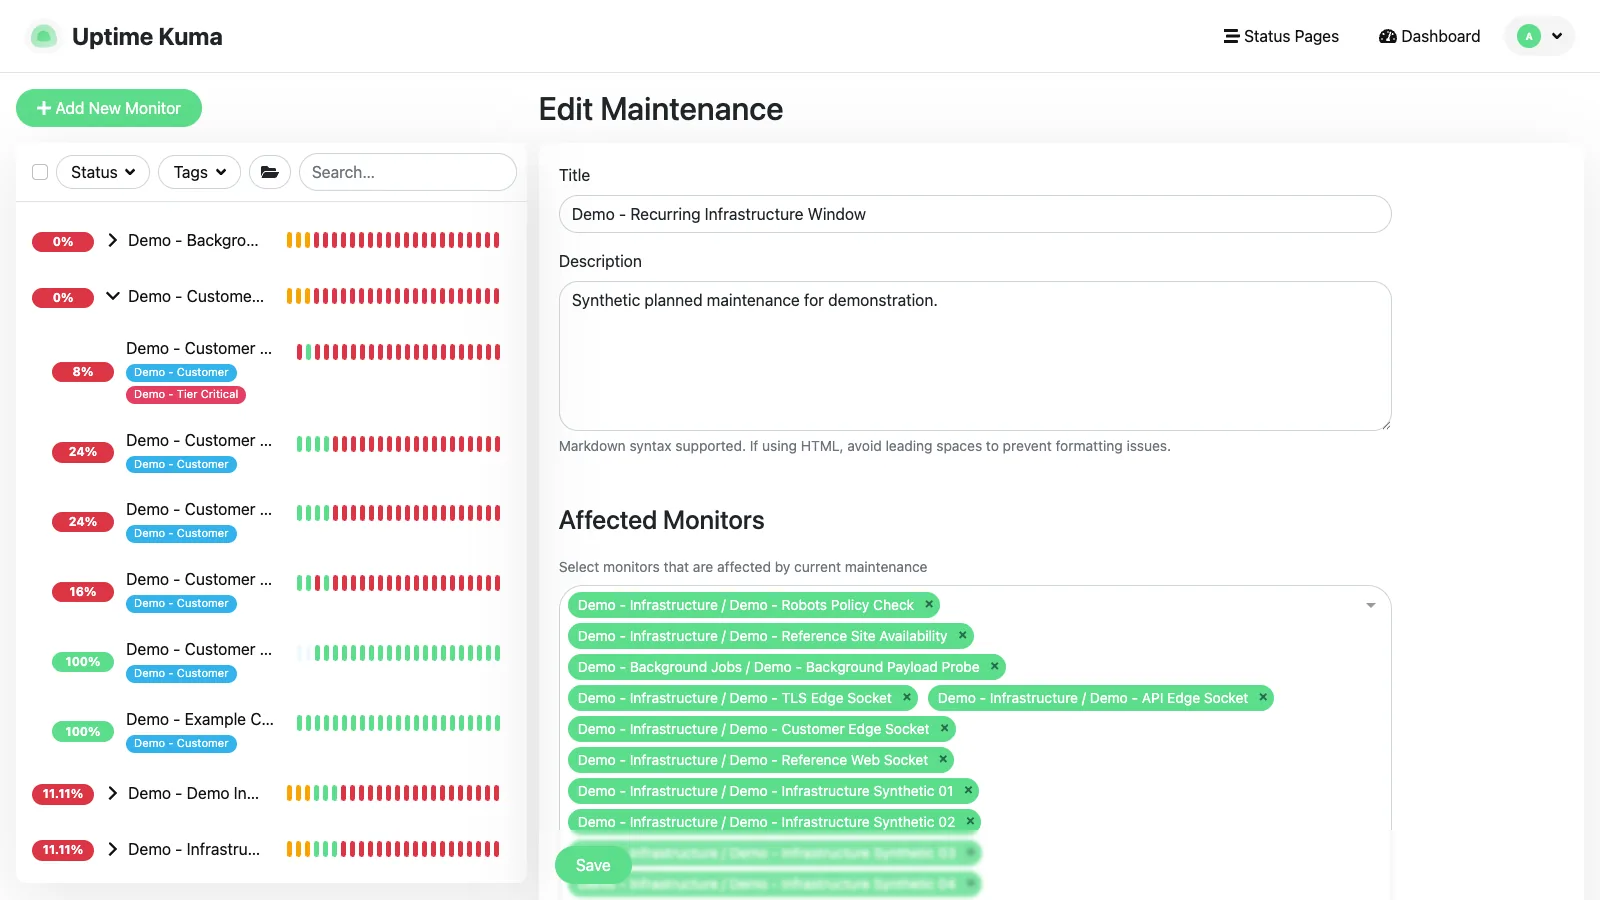
Task: Toggle the select-all monitors checkbox
Action: [x=40, y=172]
